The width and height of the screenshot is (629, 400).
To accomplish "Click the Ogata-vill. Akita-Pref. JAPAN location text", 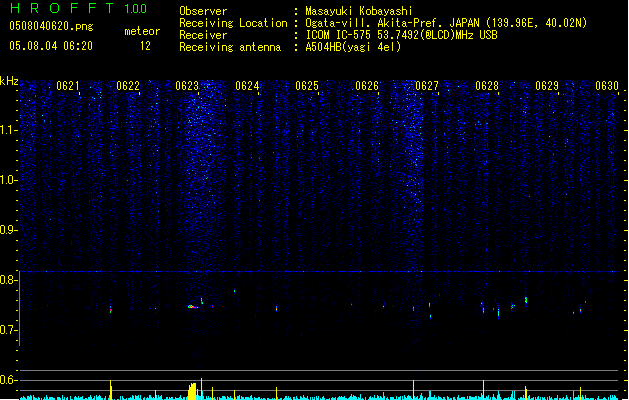I will tap(446, 23).
